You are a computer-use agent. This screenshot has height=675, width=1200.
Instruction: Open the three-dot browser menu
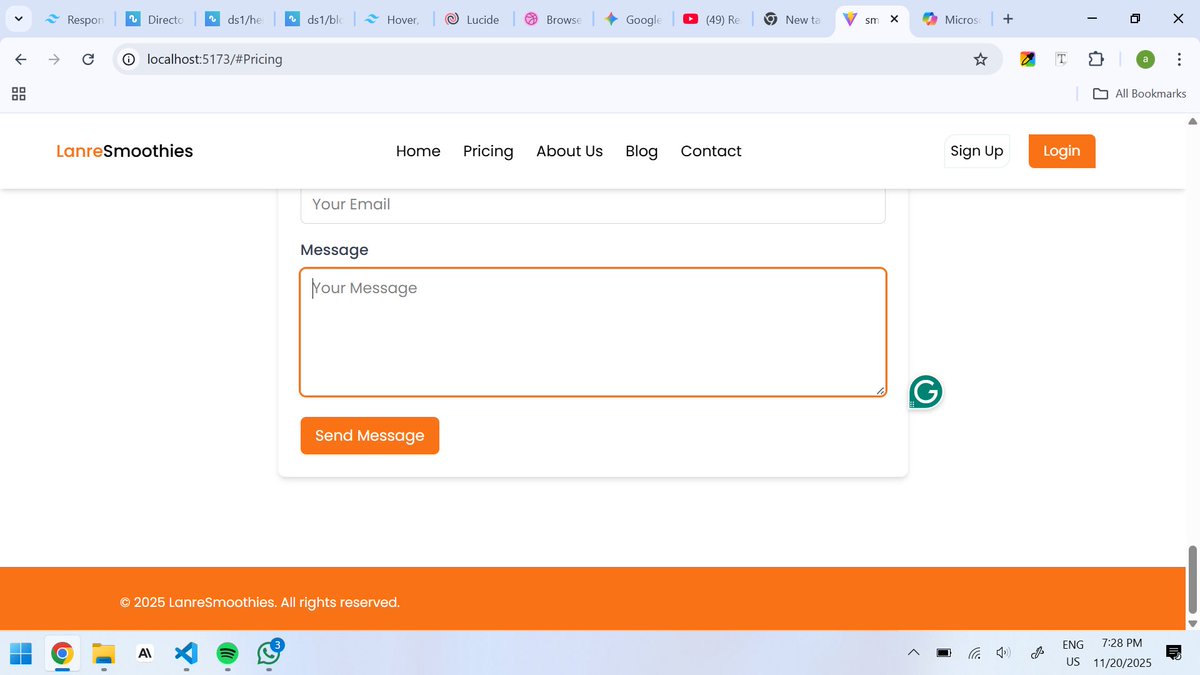[1180, 59]
